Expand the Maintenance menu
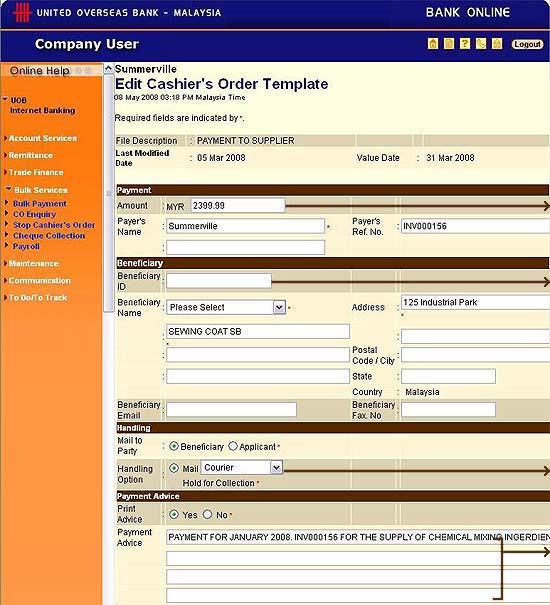 (x=32, y=264)
